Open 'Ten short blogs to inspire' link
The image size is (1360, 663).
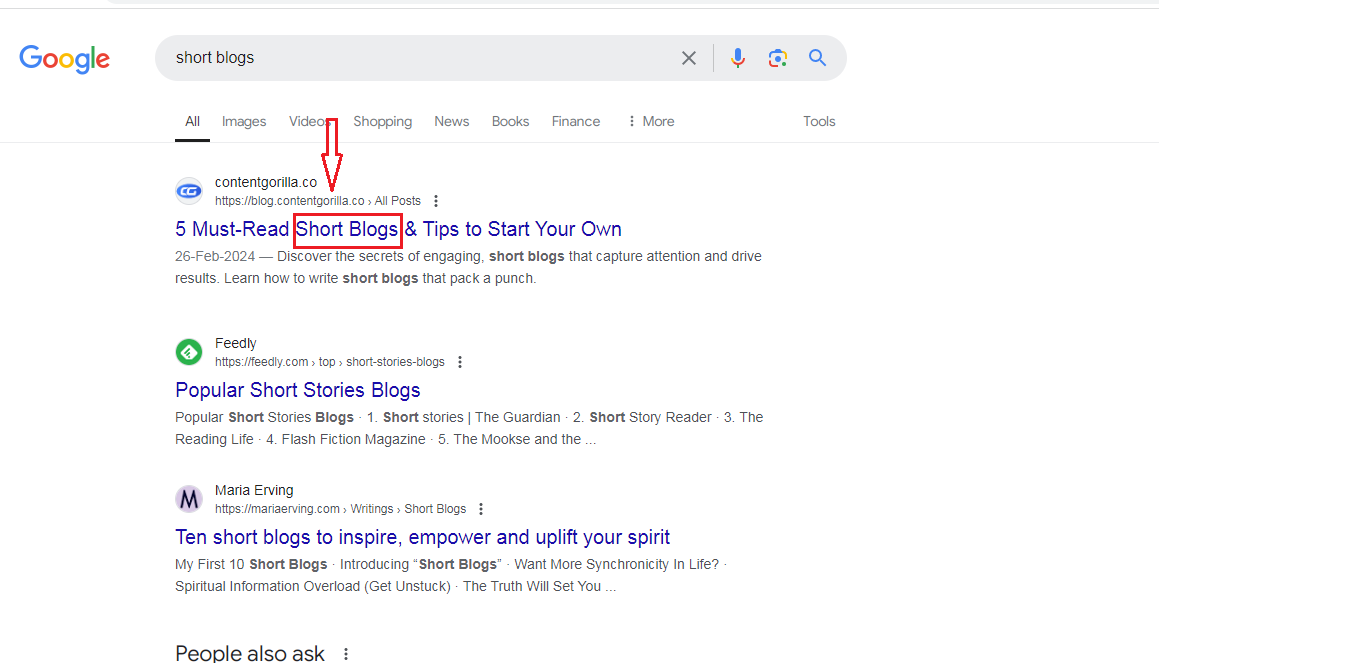coord(422,537)
